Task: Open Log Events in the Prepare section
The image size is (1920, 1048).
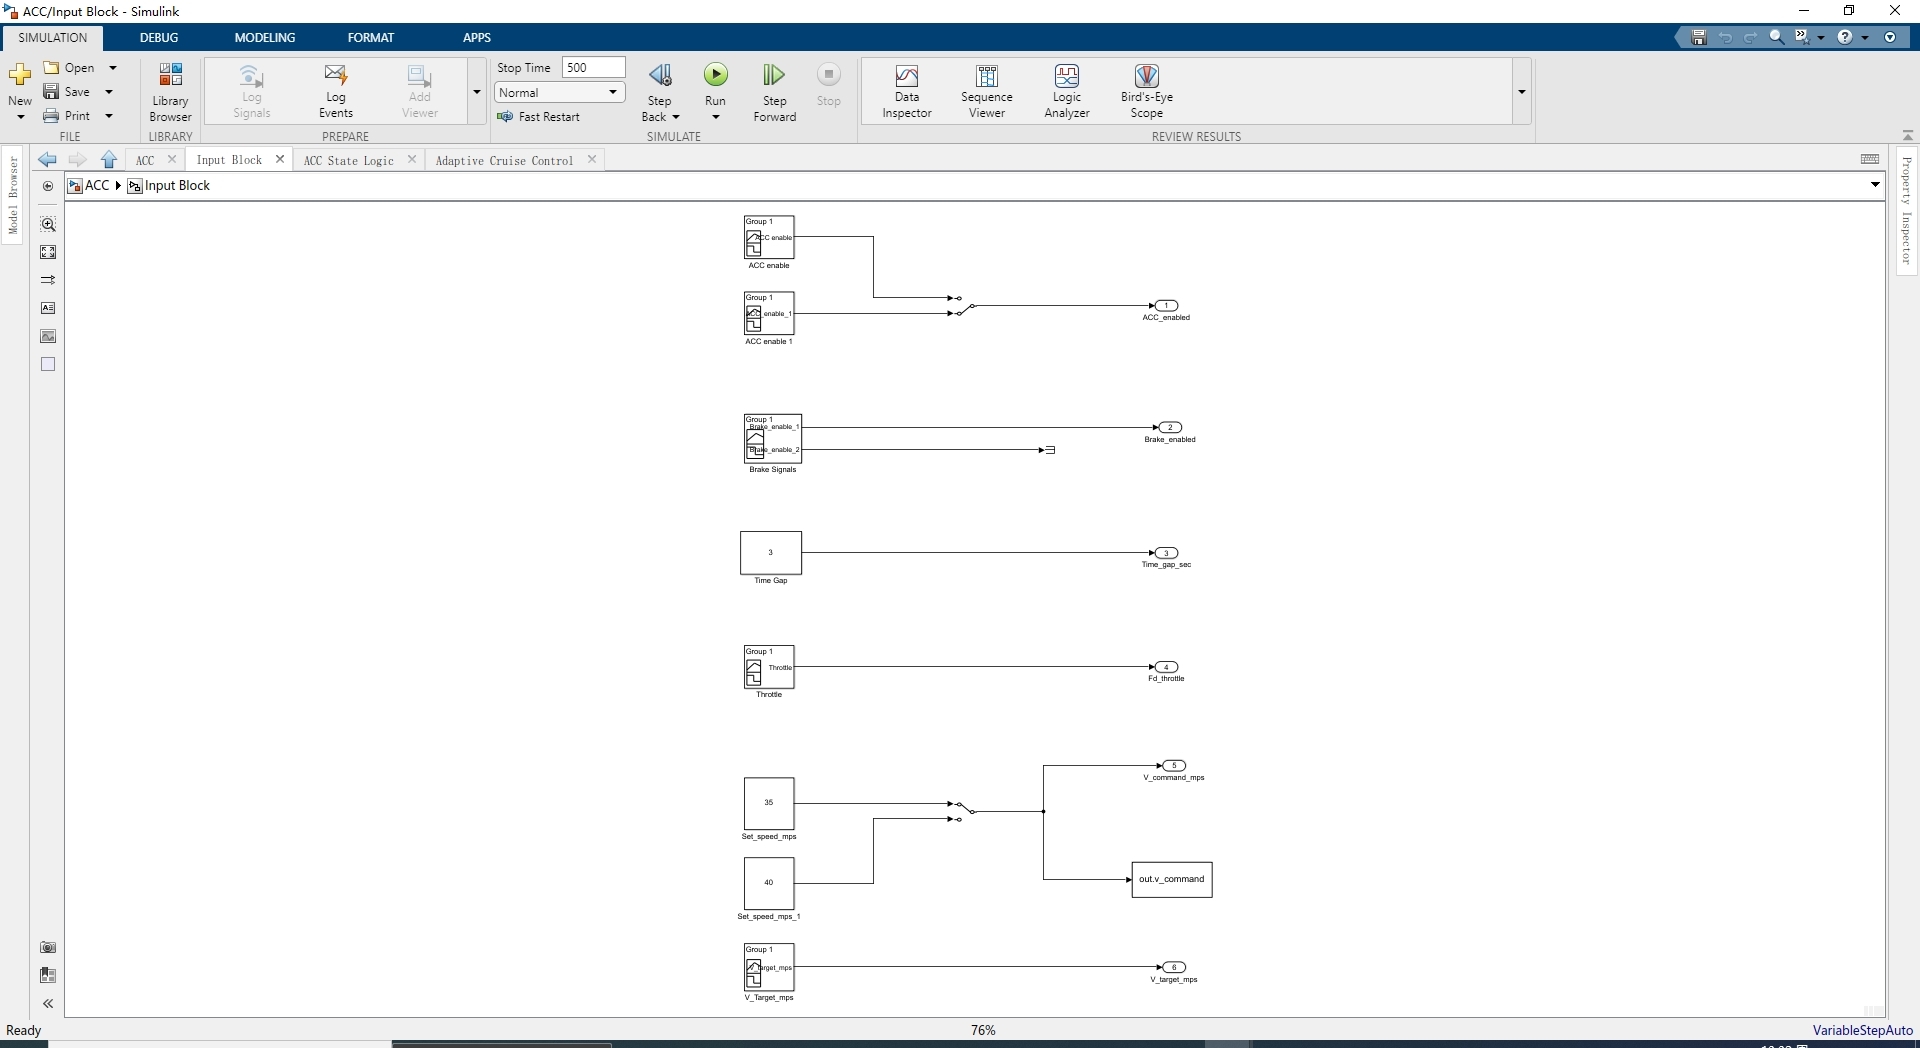Action: point(335,92)
